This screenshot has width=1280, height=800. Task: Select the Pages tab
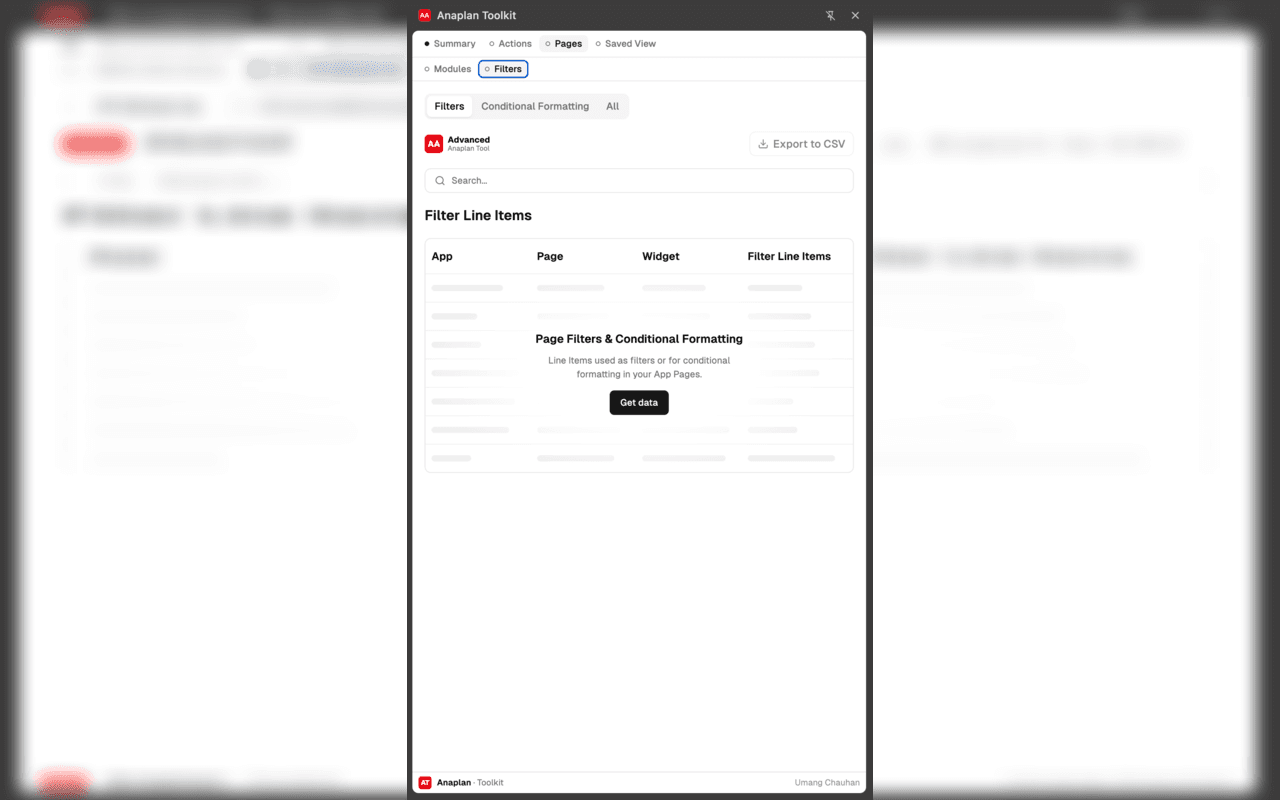click(x=564, y=44)
